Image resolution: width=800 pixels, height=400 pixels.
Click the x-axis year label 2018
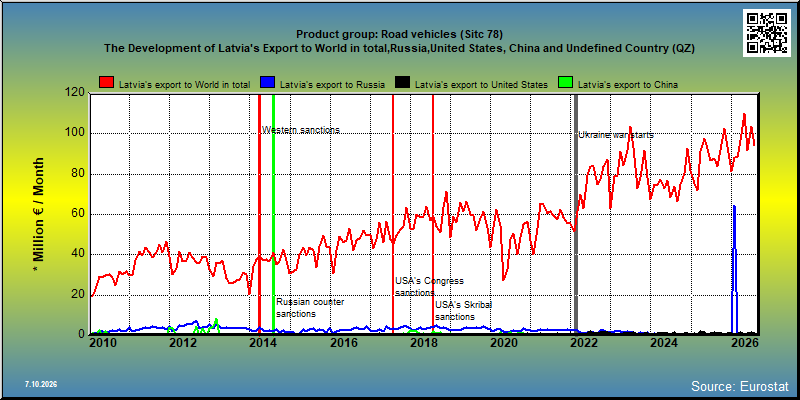pyautogui.click(x=424, y=343)
